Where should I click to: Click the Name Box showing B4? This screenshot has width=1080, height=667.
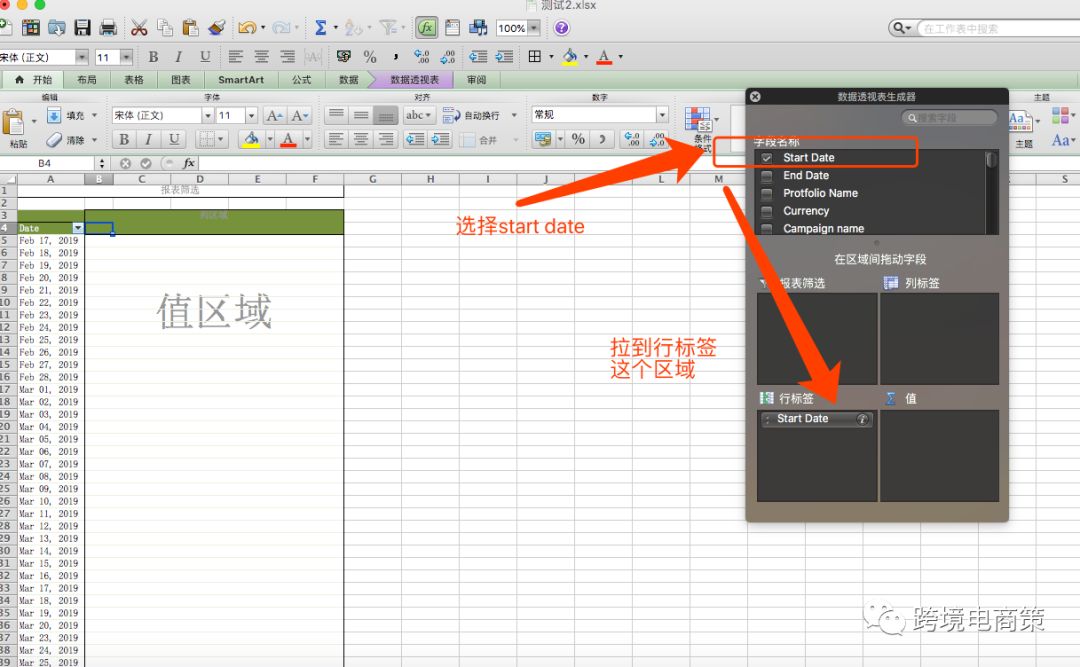pyautogui.click(x=44, y=163)
